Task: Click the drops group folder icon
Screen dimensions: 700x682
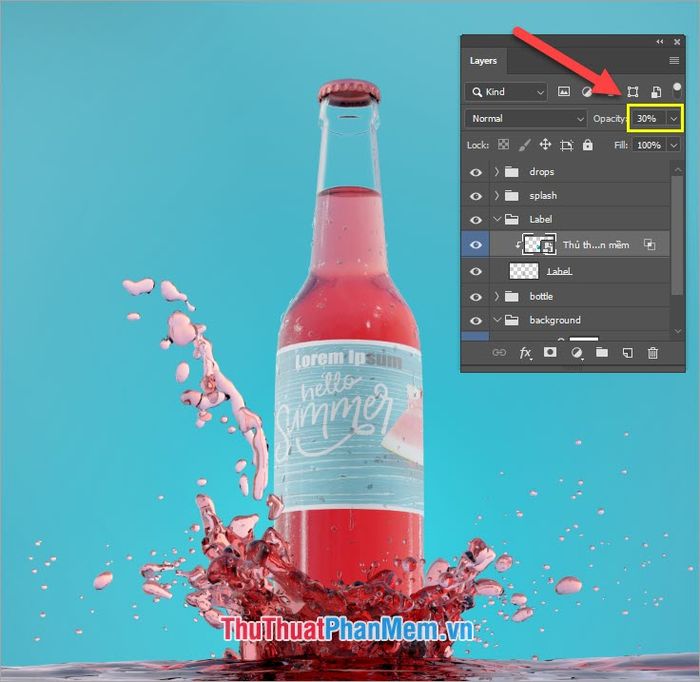Action: pos(512,172)
